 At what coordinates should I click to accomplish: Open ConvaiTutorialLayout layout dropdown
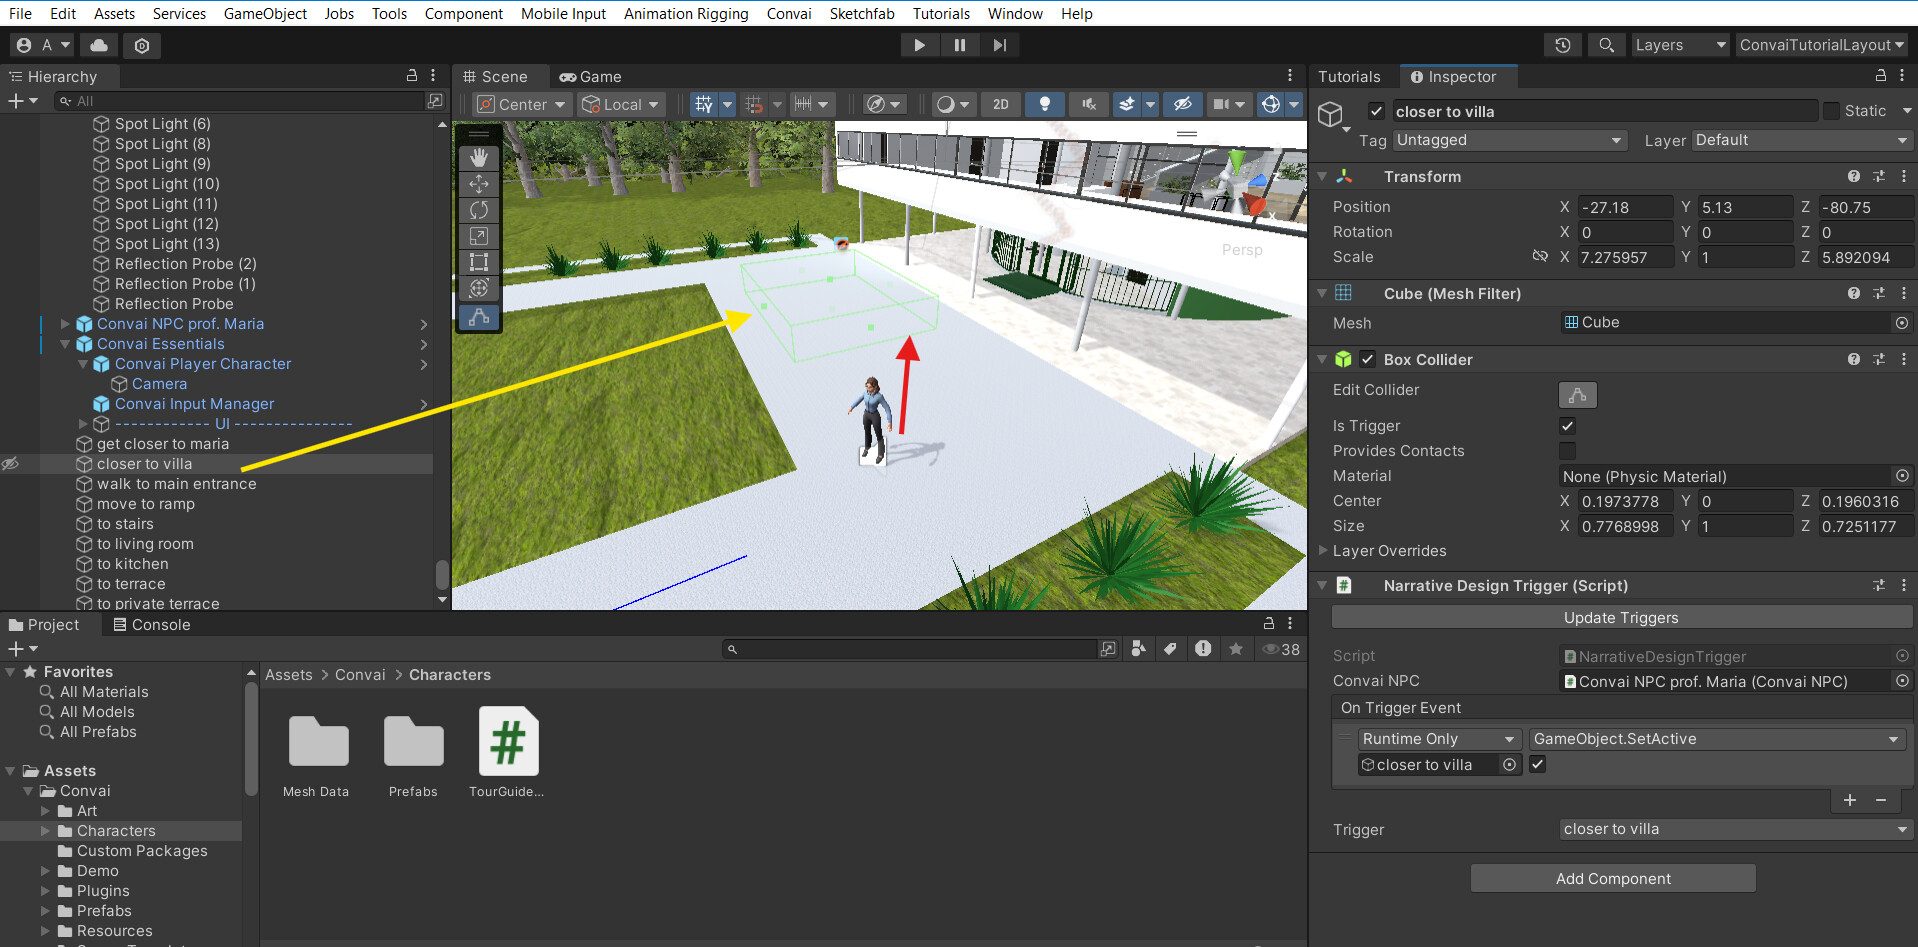pyautogui.click(x=1822, y=45)
